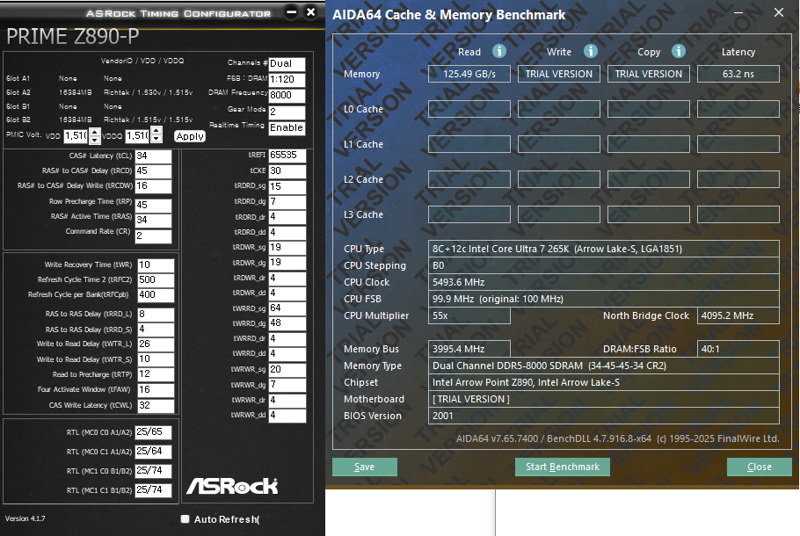800x536 pixels.
Task: Open Copy benchmark info icon
Action: click(679, 51)
